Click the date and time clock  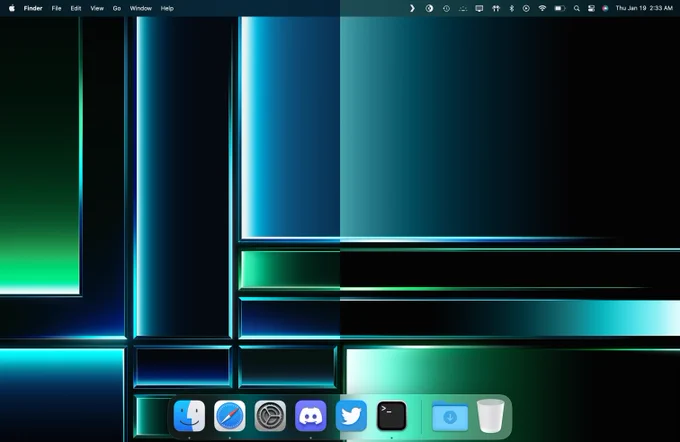(x=644, y=8)
